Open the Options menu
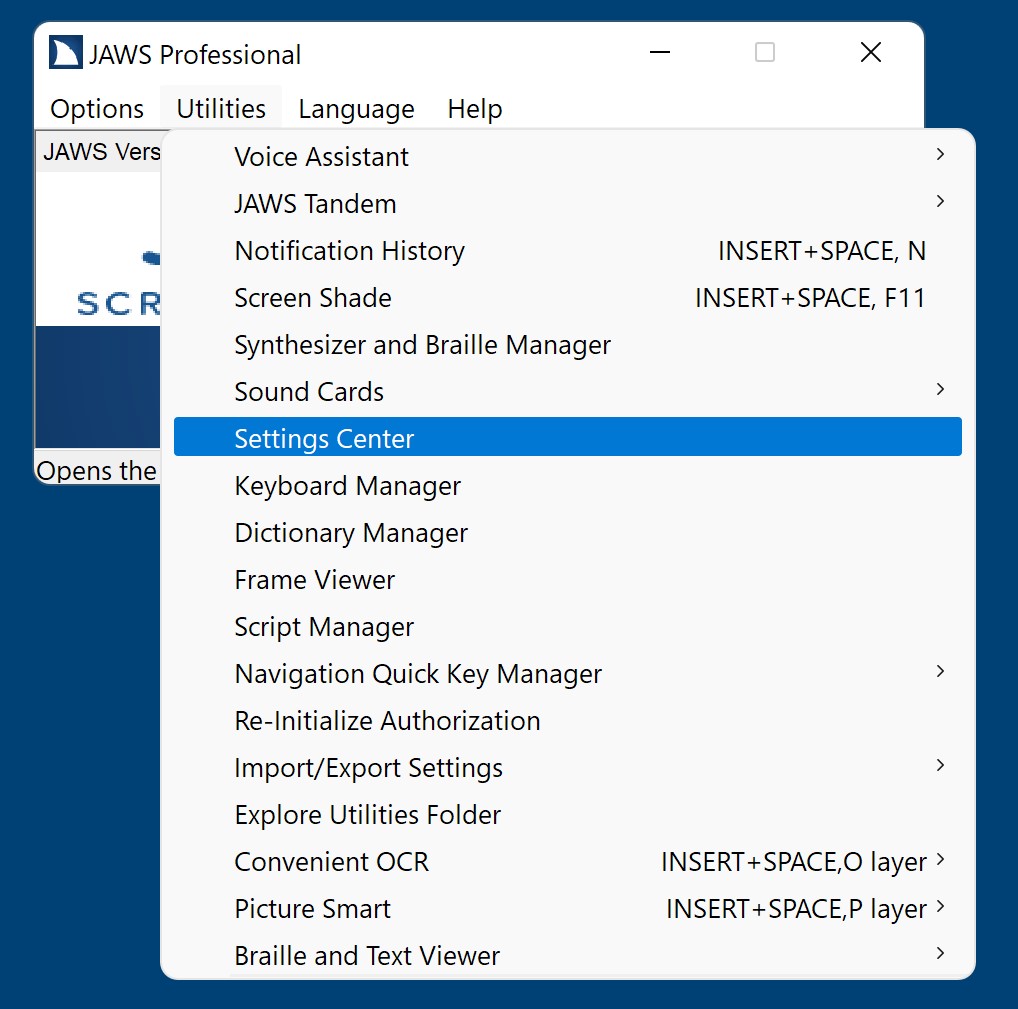The height and width of the screenshot is (1009, 1018). 97,109
